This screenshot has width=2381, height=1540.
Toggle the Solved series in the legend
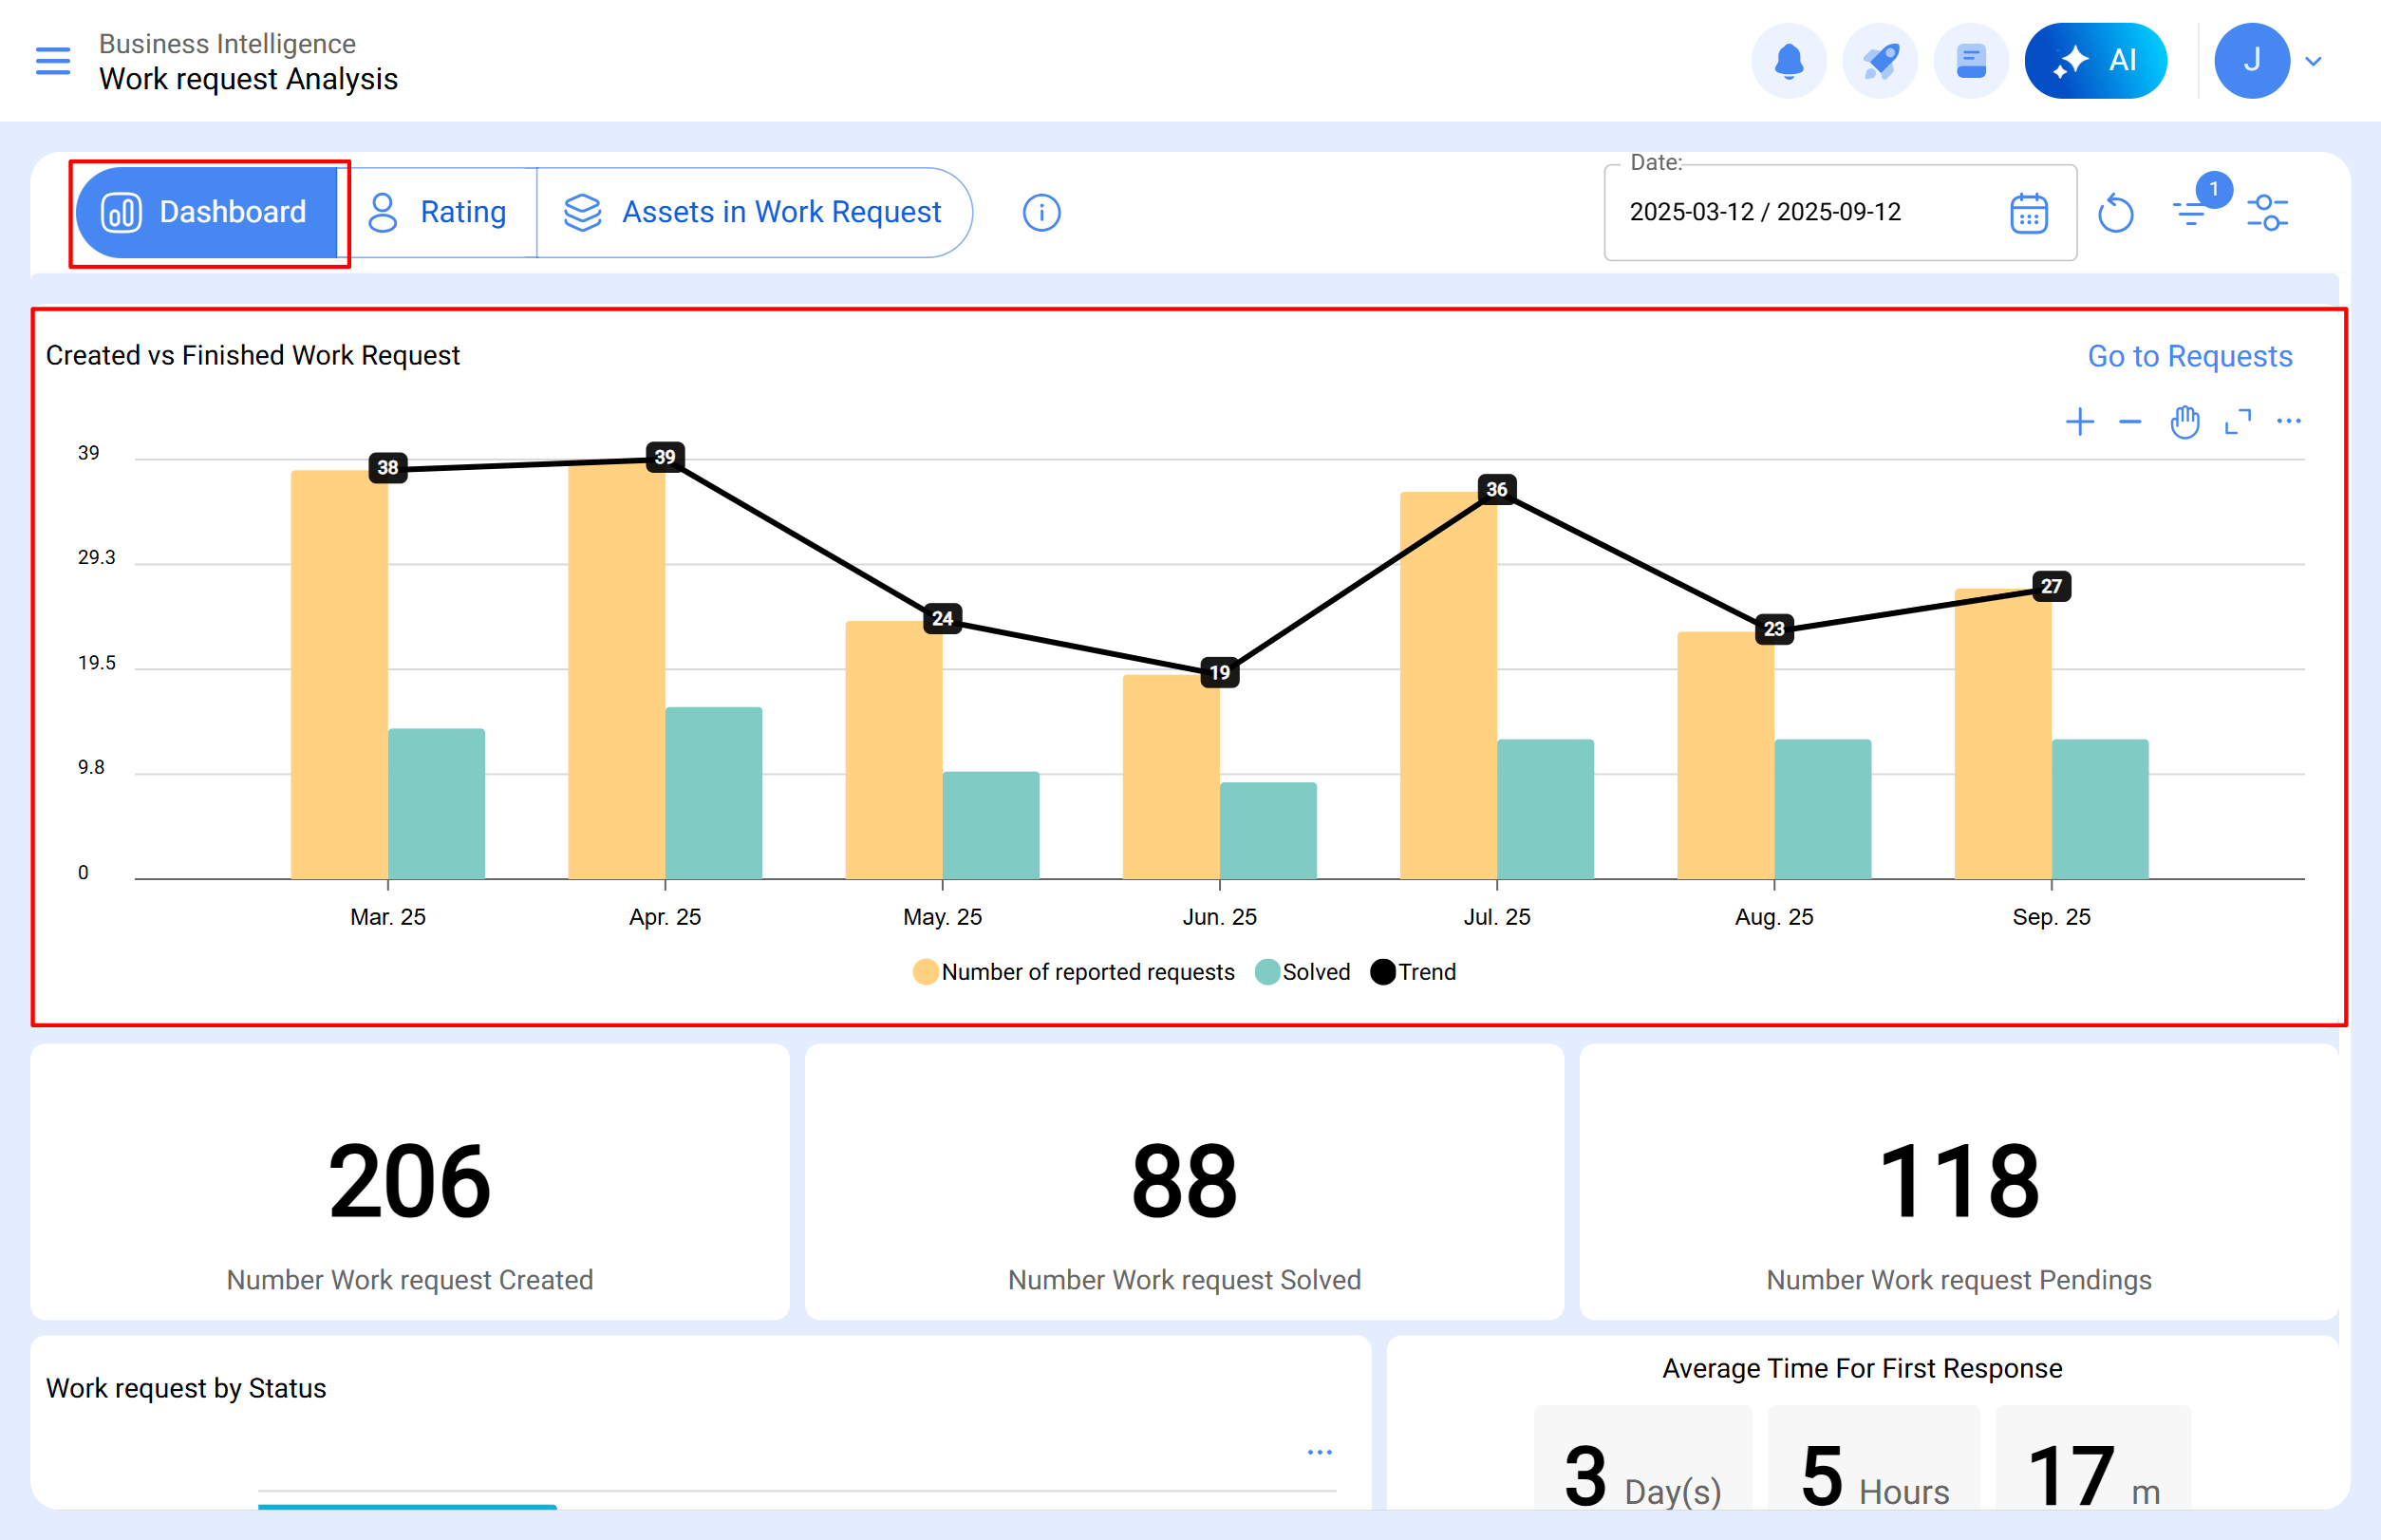pyautogui.click(x=1302, y=971)
